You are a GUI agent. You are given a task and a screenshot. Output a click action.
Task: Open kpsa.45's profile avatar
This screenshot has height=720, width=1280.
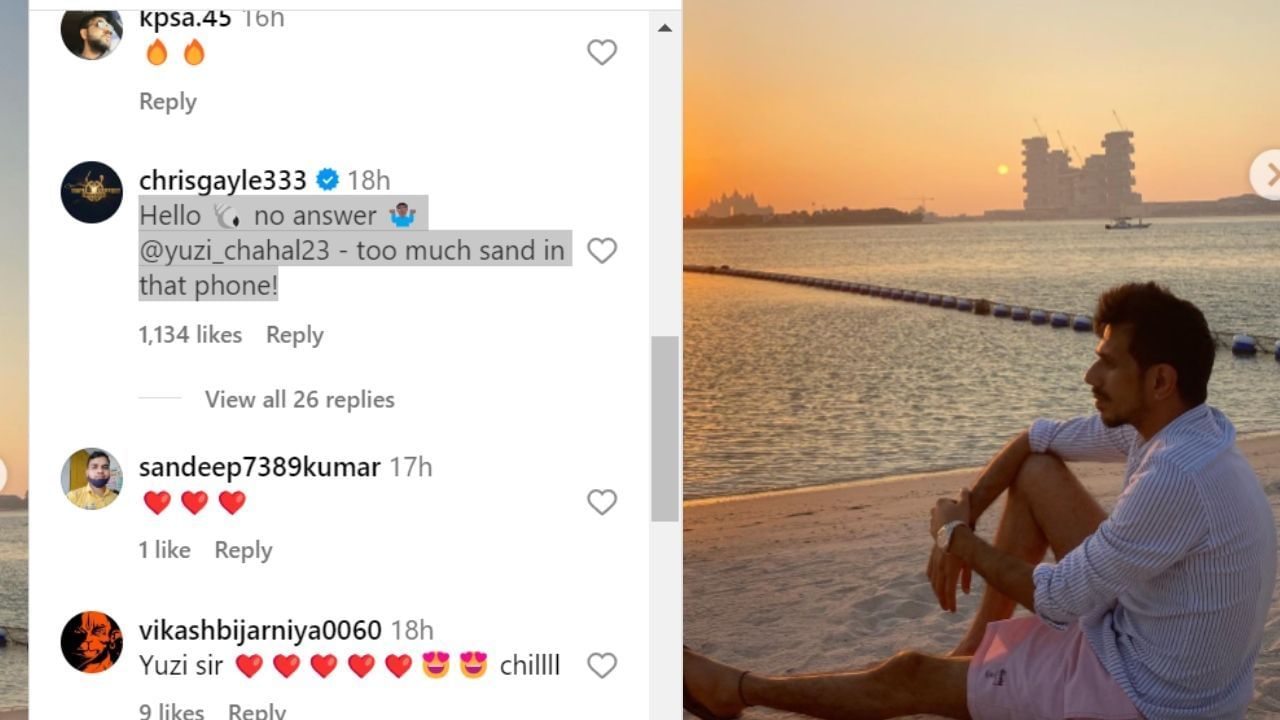[x=92, y=32]
